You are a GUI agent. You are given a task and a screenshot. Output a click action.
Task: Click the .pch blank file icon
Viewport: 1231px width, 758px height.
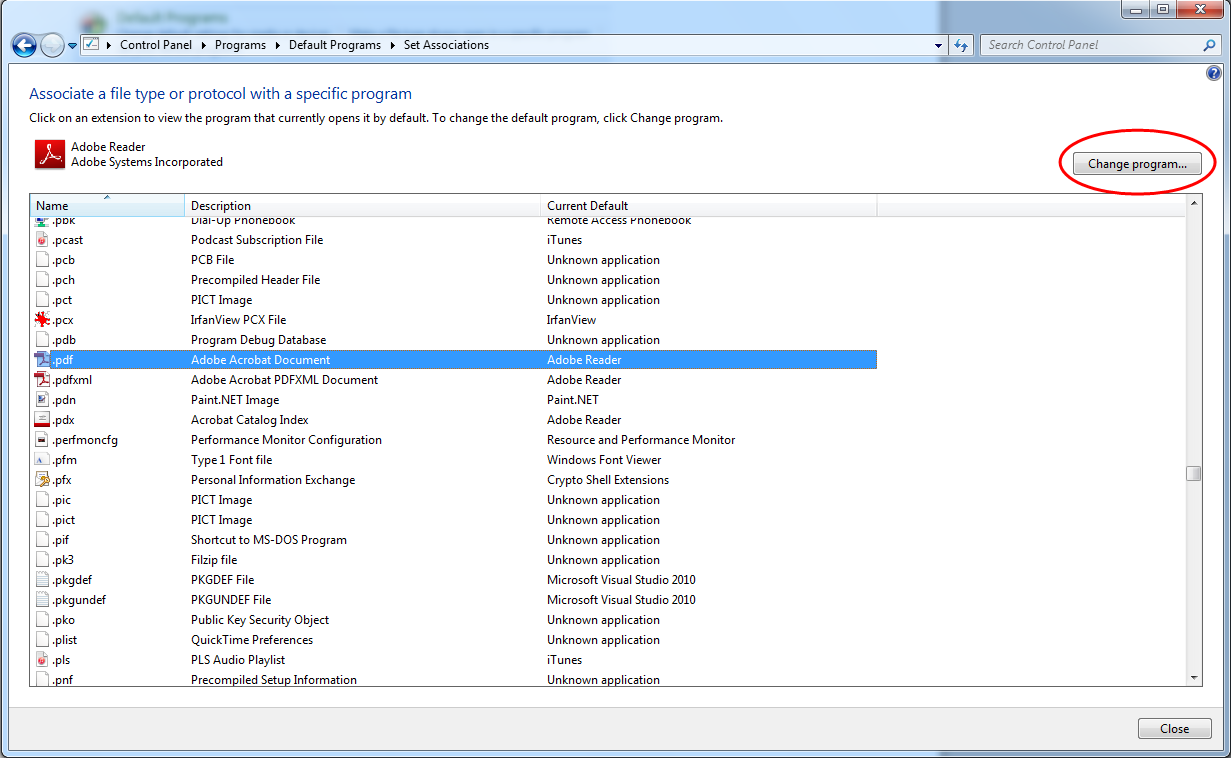point(42,280)
